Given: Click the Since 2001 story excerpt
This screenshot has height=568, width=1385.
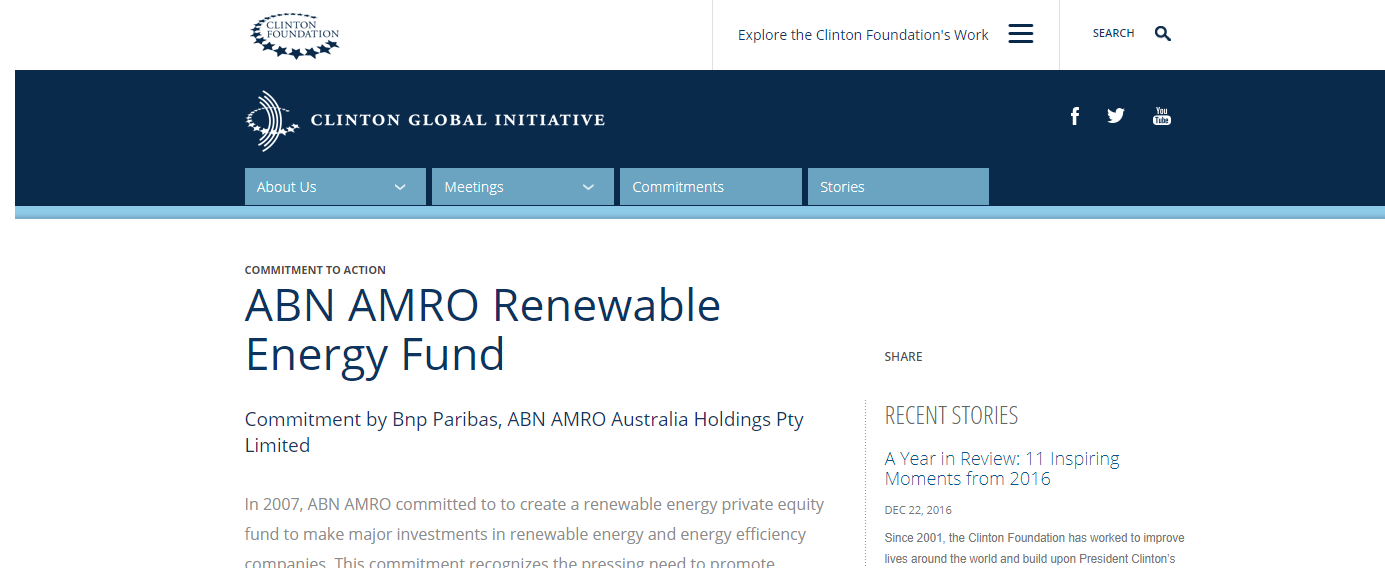Looking at the screenshot, I should [1034, 548].
